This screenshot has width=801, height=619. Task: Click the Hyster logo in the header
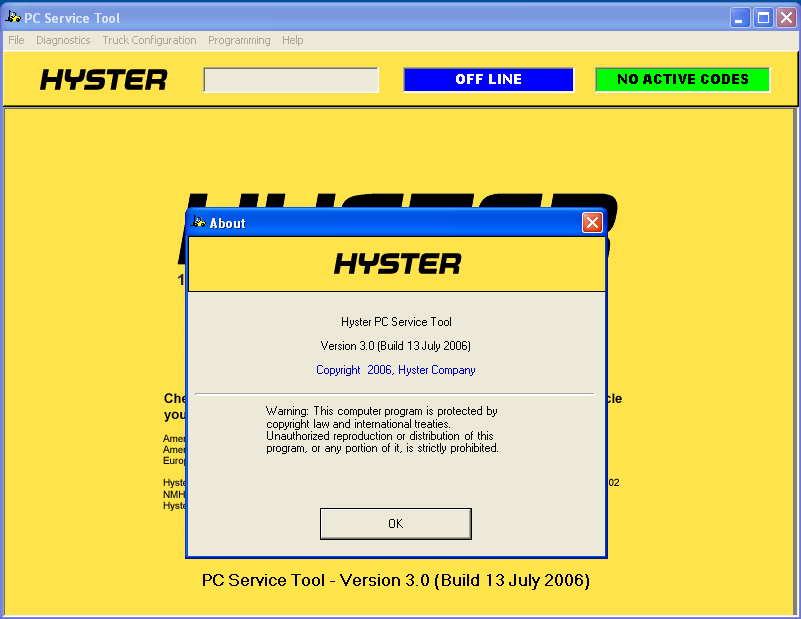[104, 80]
